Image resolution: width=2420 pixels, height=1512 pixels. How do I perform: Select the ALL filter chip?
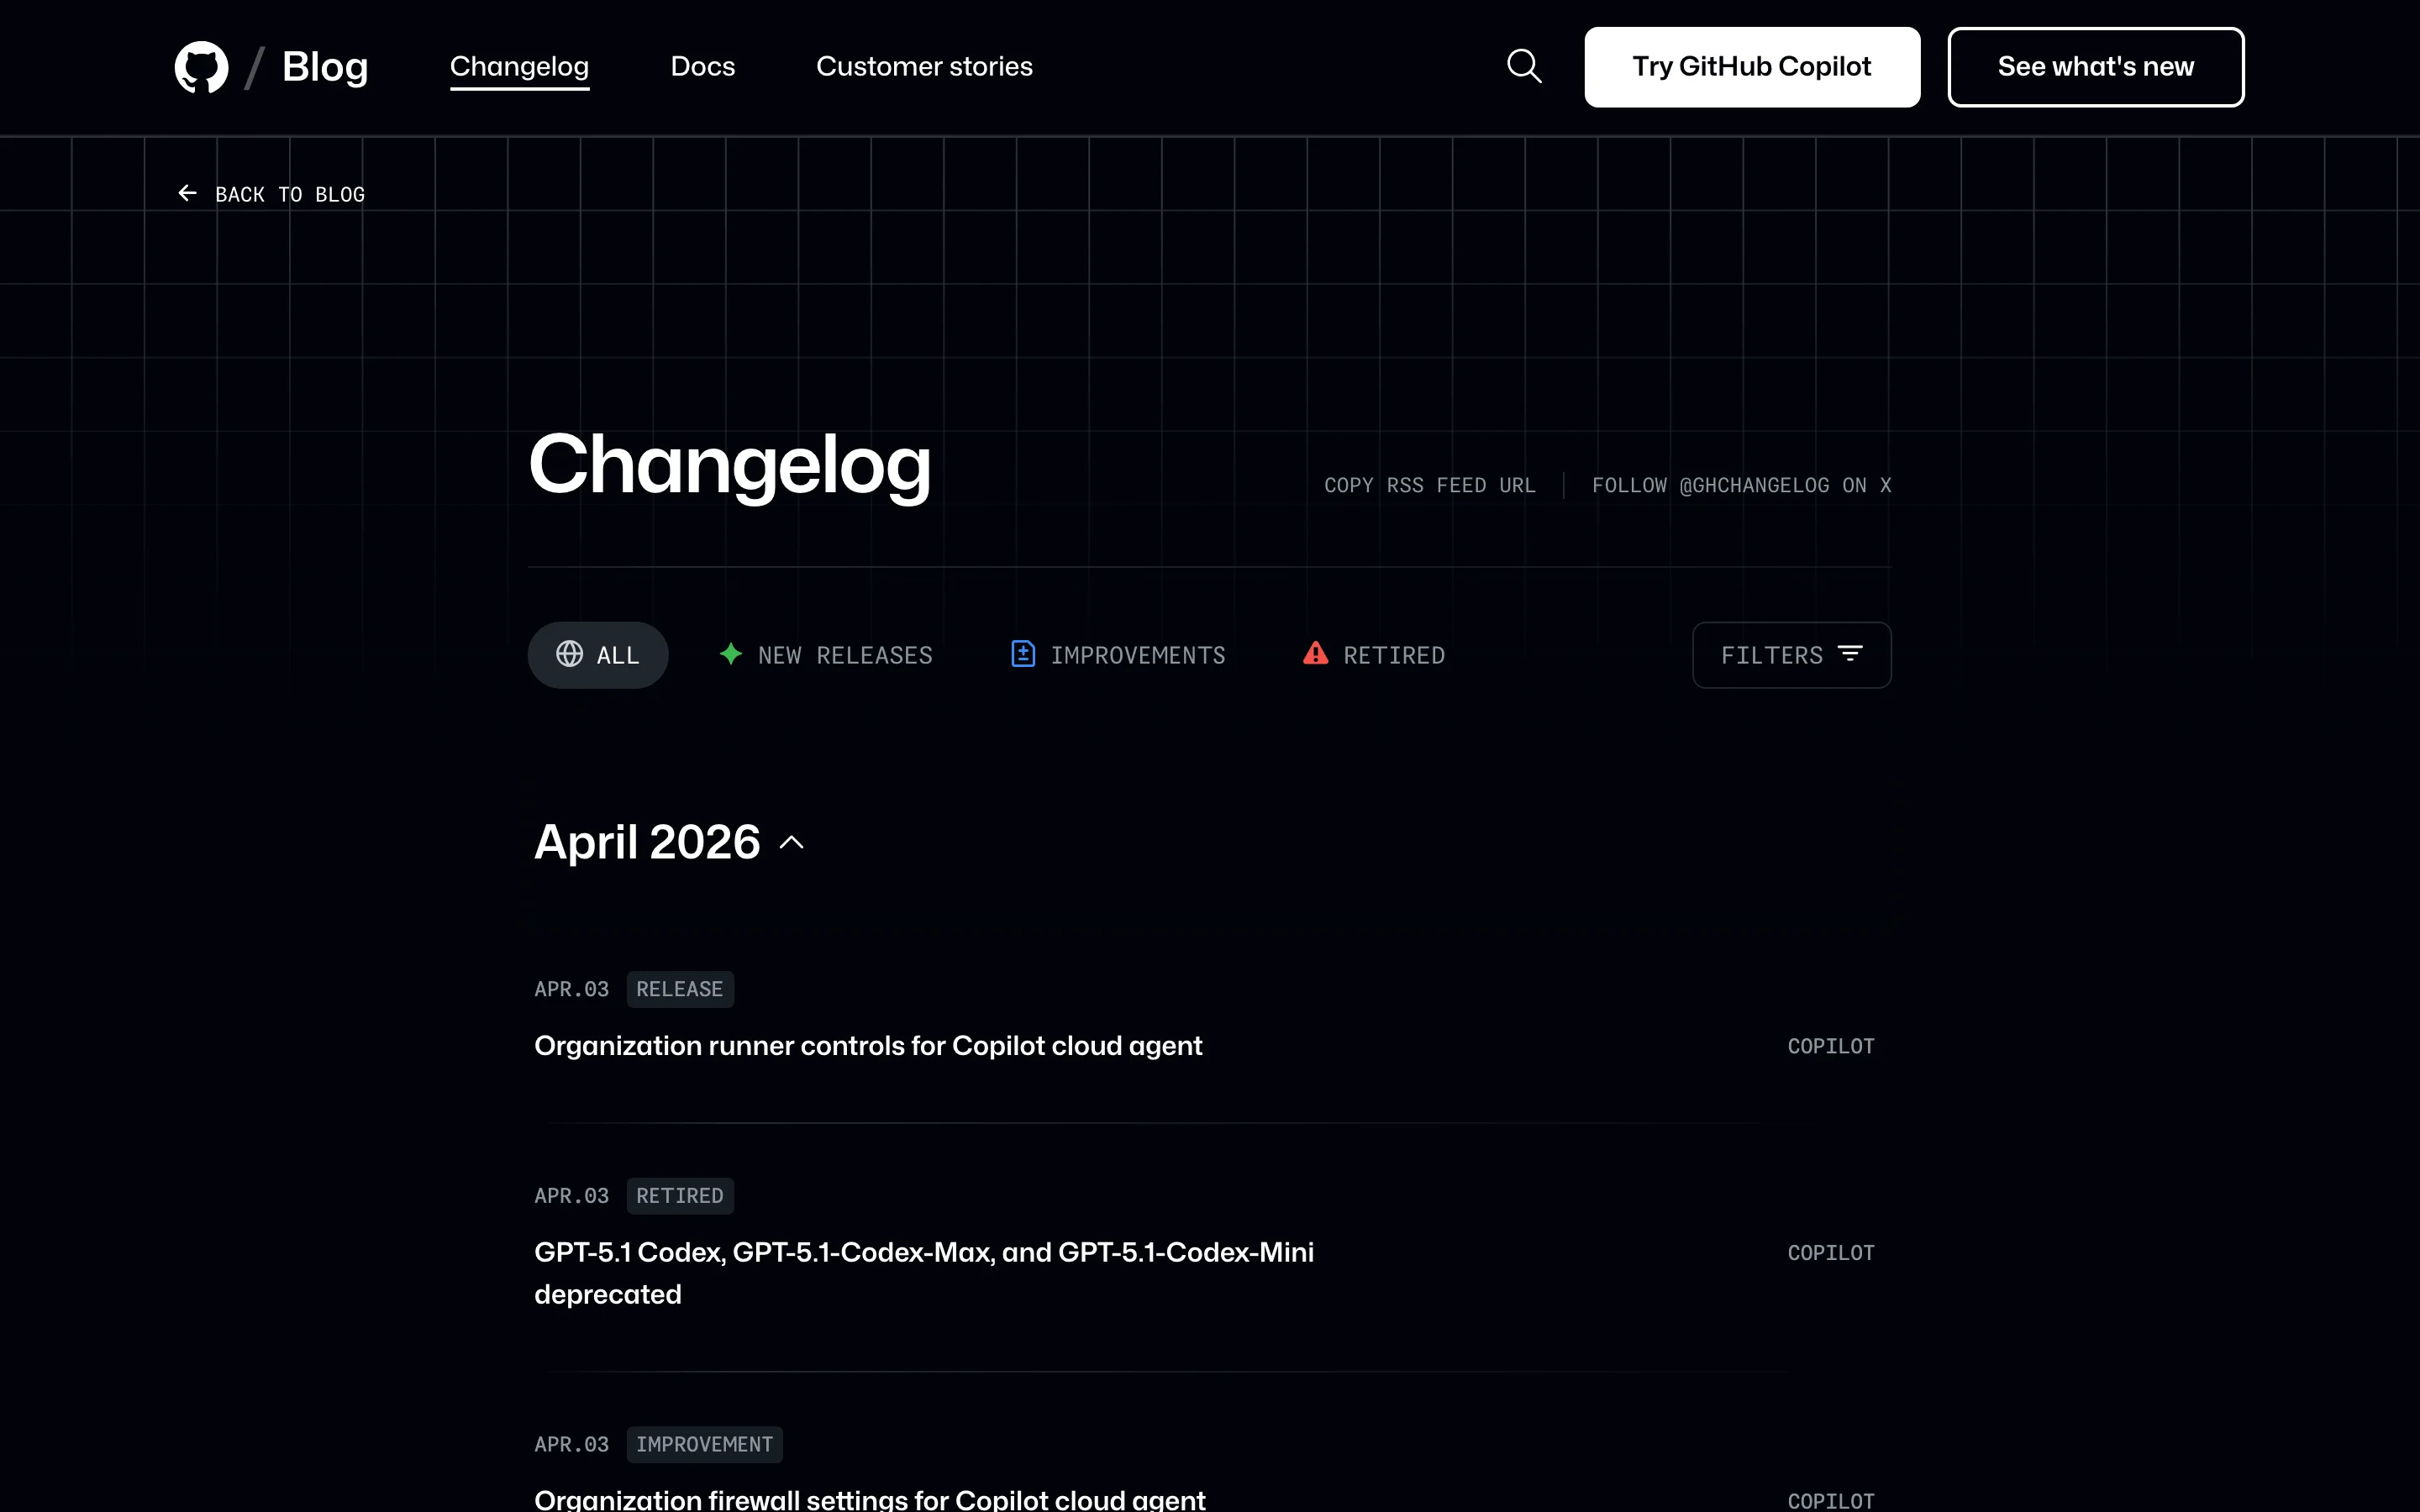[598, 654]
